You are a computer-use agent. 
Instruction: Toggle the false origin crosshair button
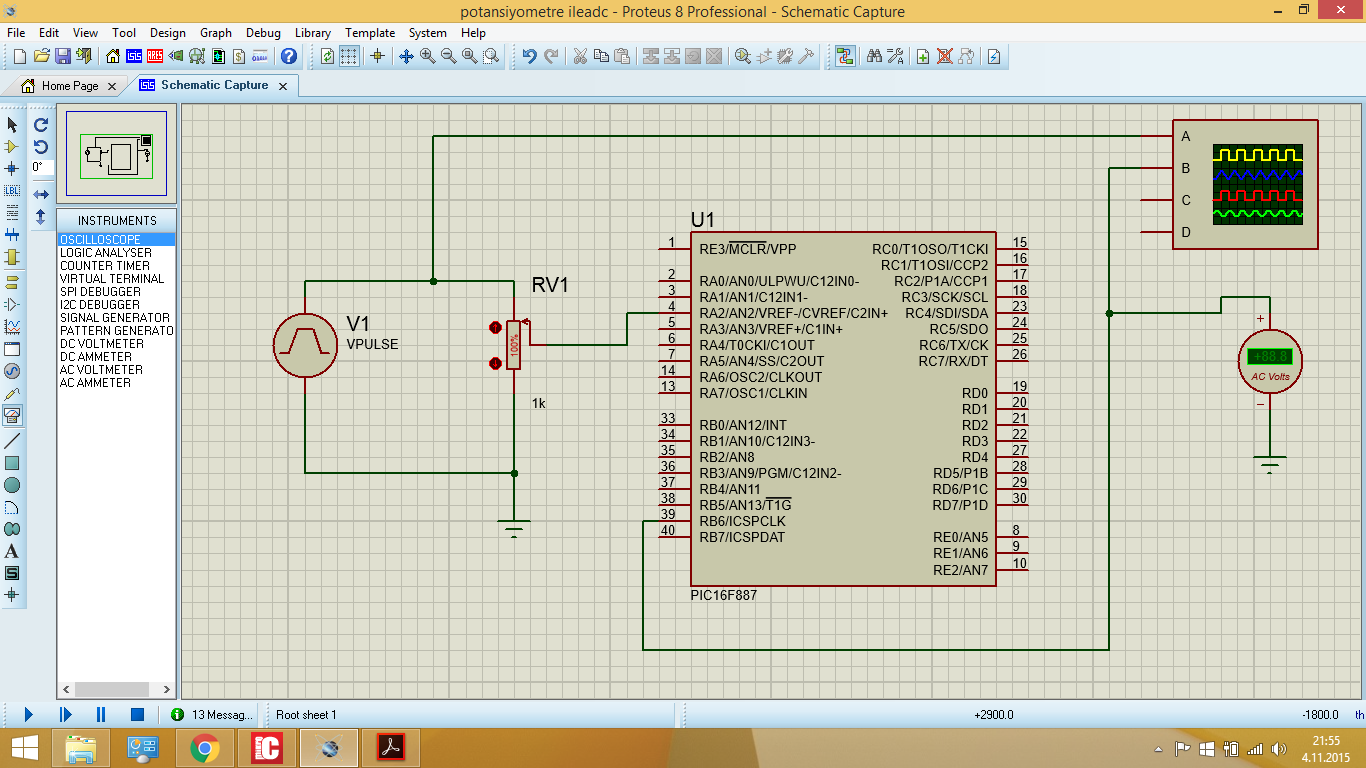377,56
